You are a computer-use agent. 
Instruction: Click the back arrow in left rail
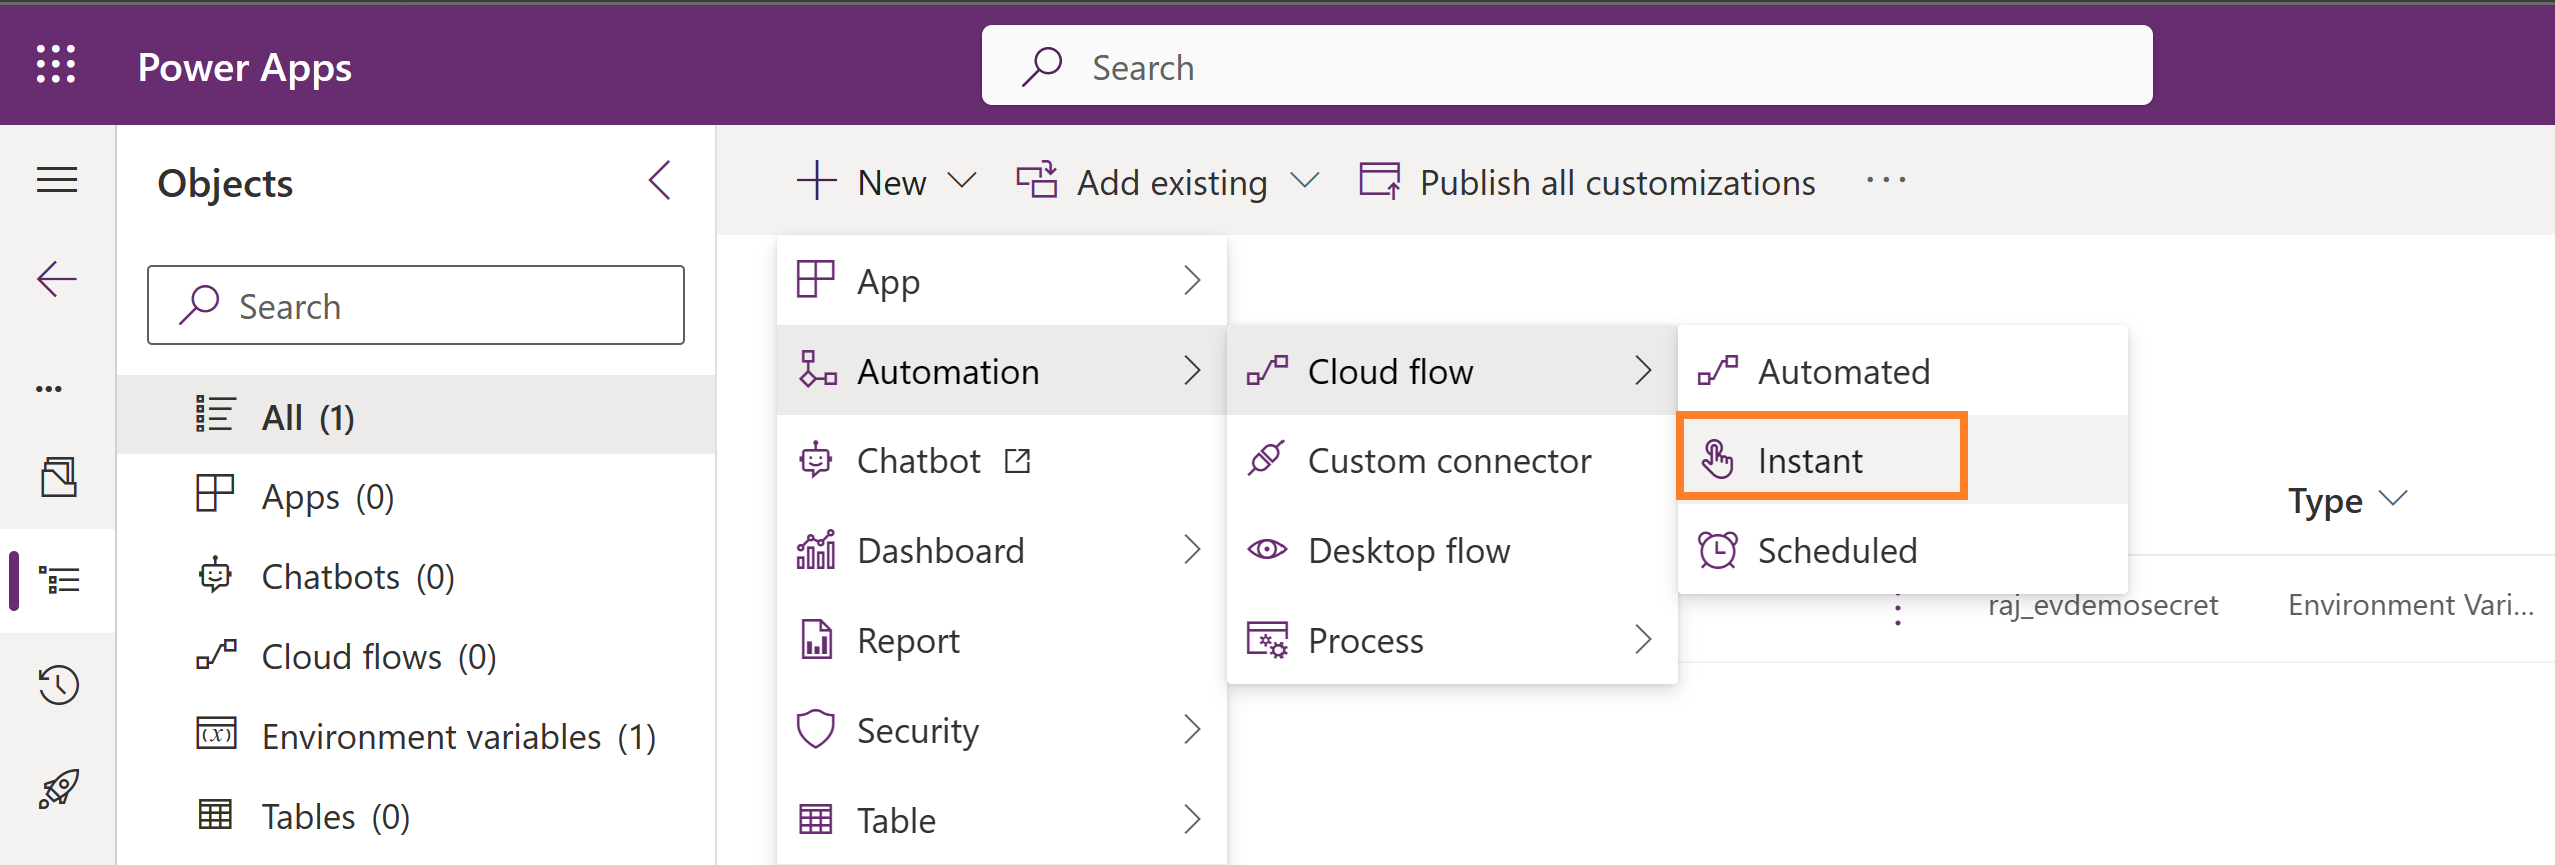57,278
